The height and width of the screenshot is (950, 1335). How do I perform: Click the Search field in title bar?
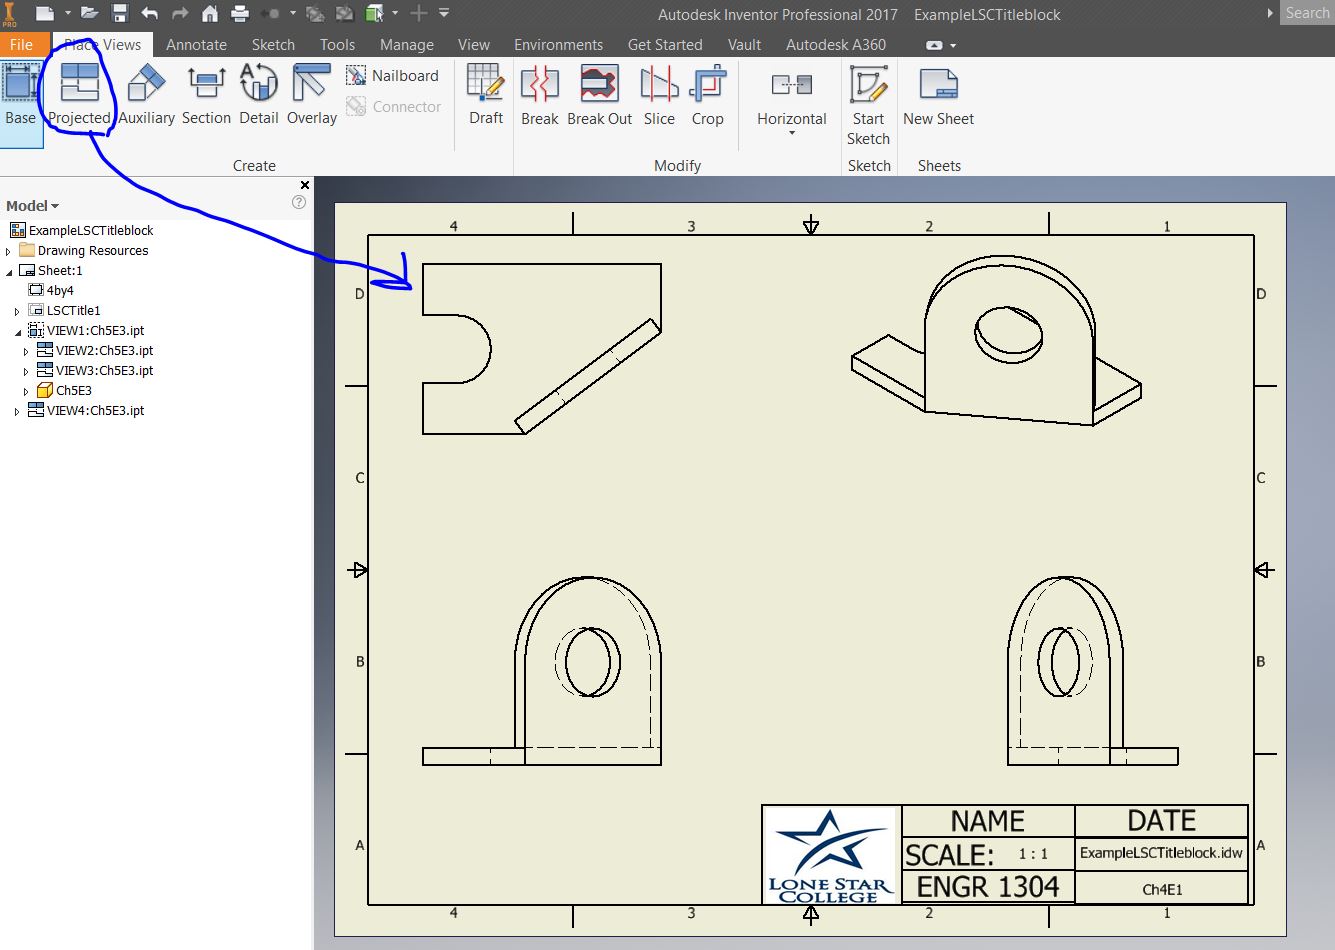(x=1307, y=13)
